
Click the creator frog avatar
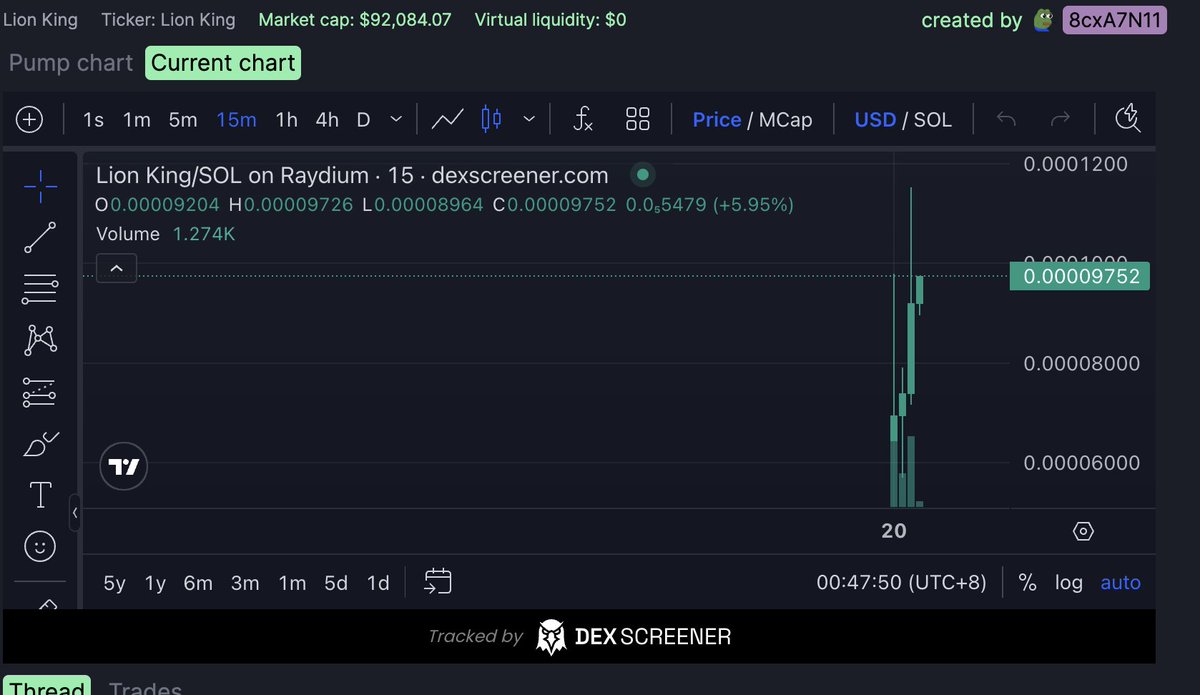click(x=1044, y=20)
